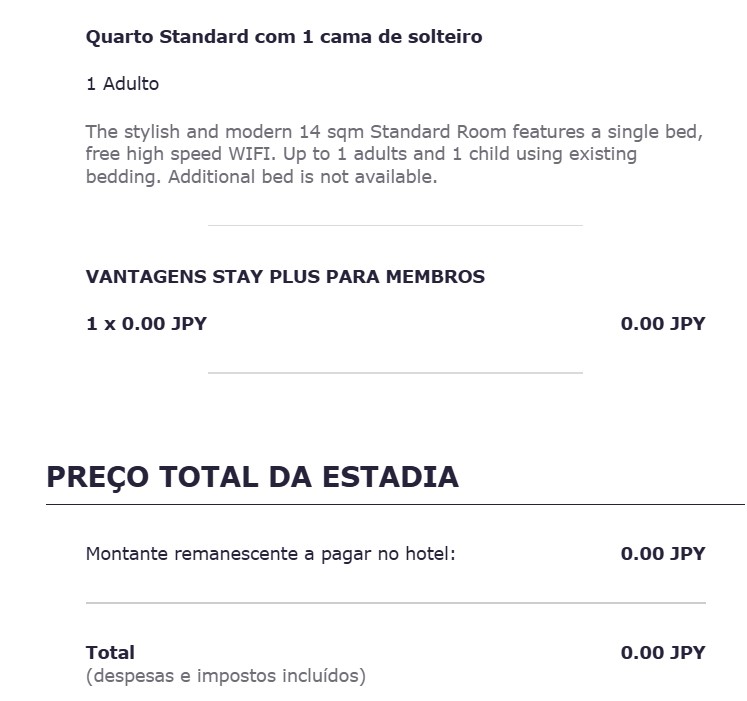Click the divider line above Total
The width and height of the screenshot is (747, 701).
pyautogui.click(x=394, y=603)
